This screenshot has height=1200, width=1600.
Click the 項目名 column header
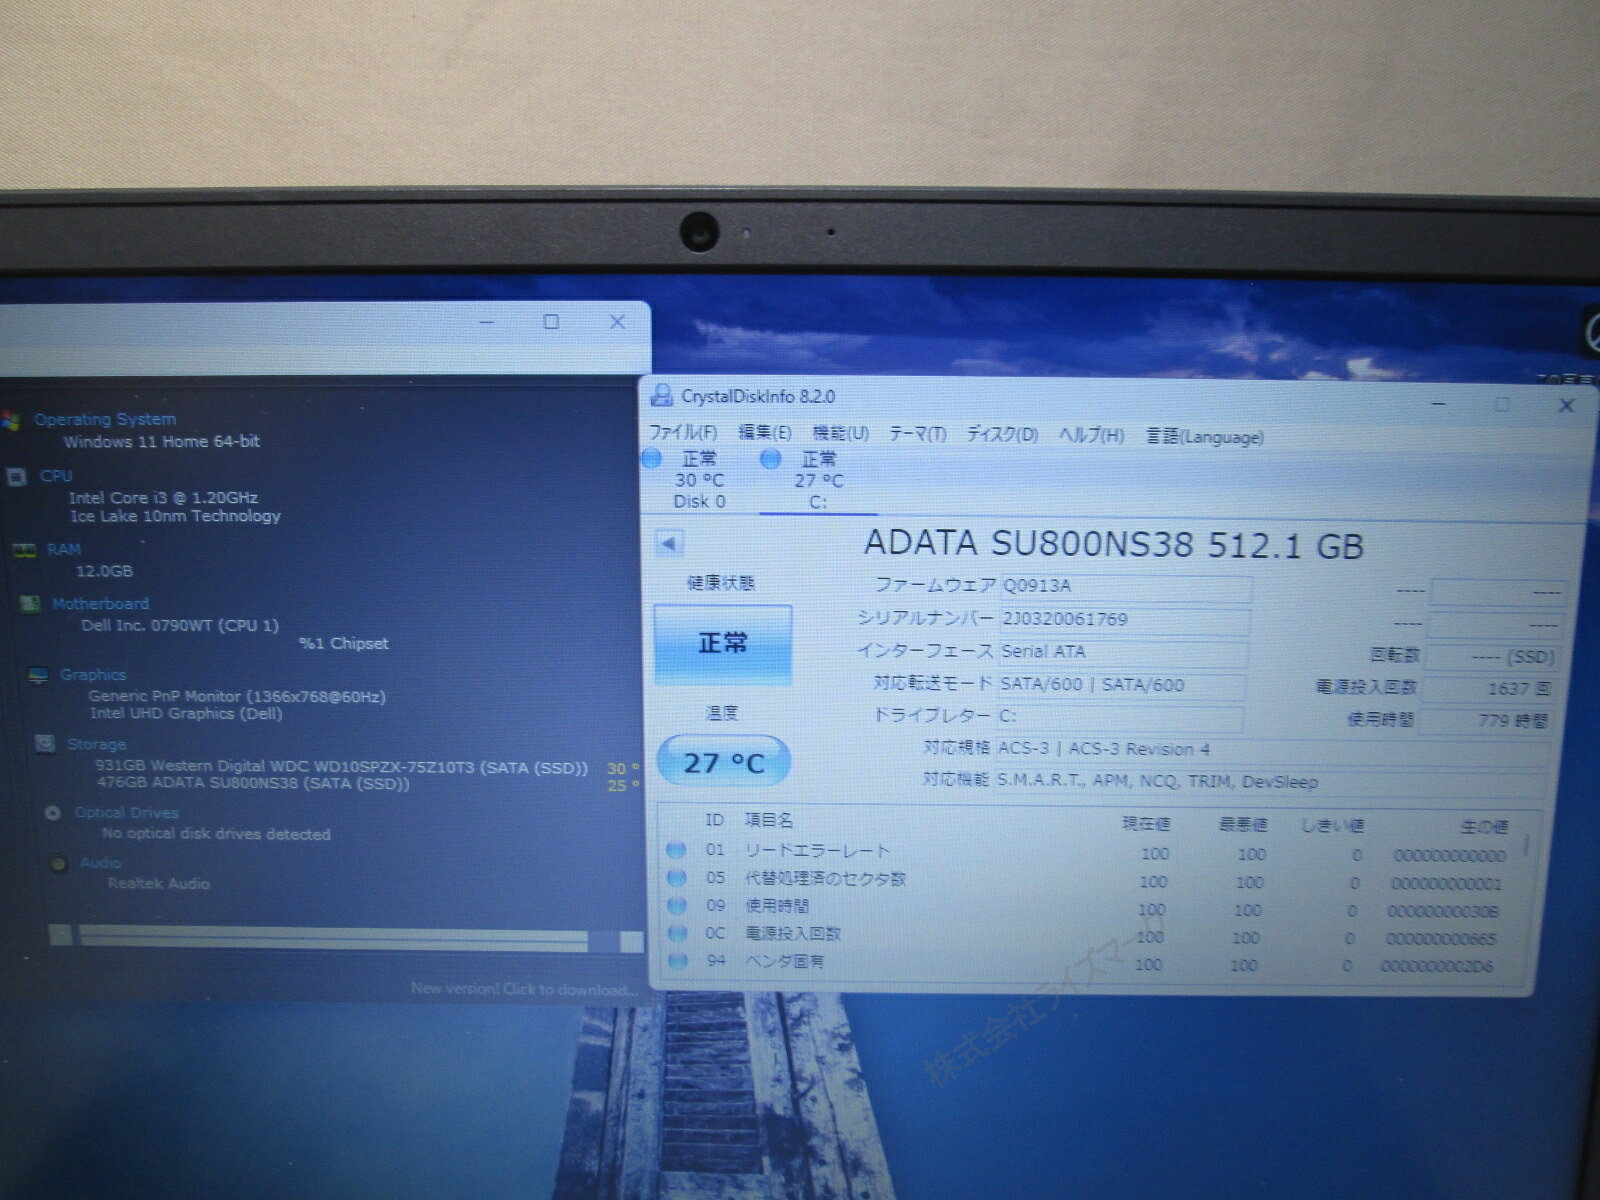pos(769,820)
